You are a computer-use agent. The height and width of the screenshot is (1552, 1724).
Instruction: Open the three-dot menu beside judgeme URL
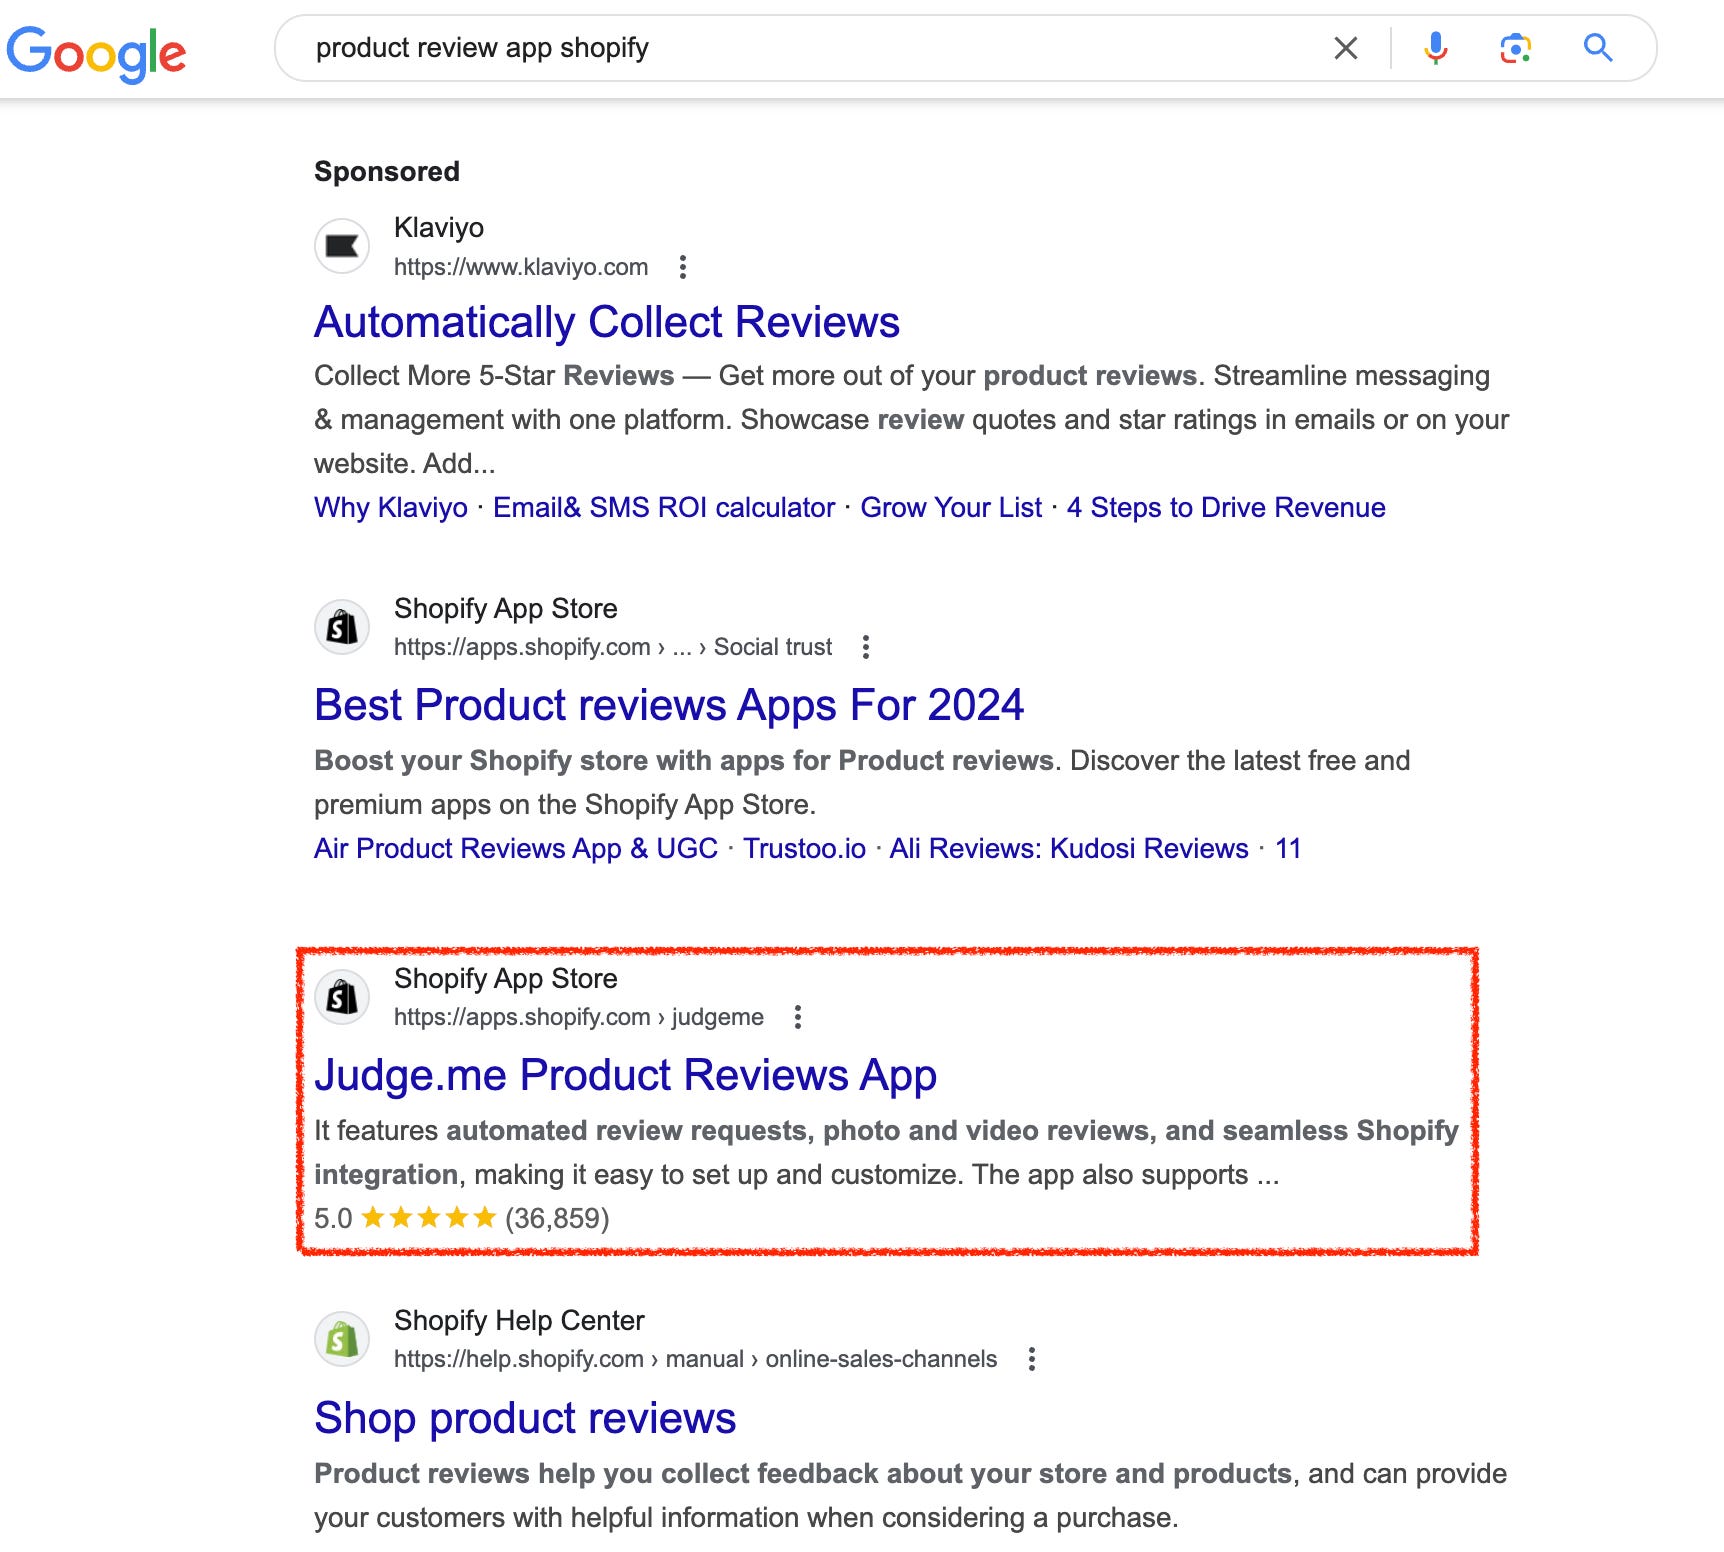(x=797, y=1017)
